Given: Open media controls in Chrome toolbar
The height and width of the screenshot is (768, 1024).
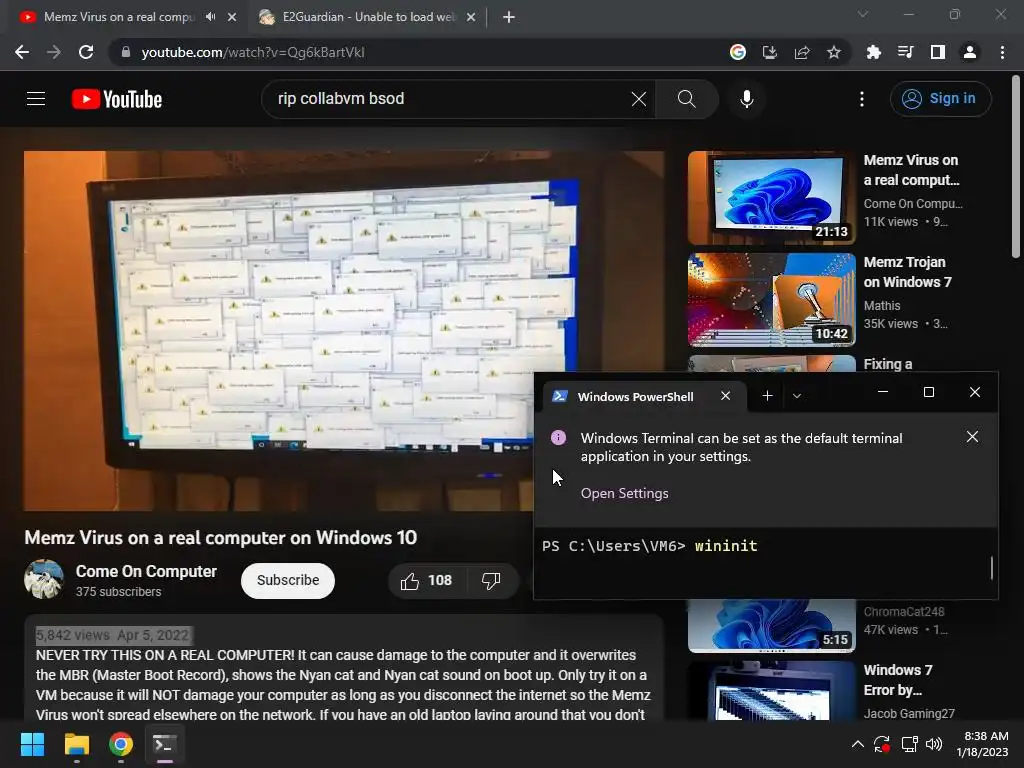Looking at the screenshot, I should click(905, 52).
